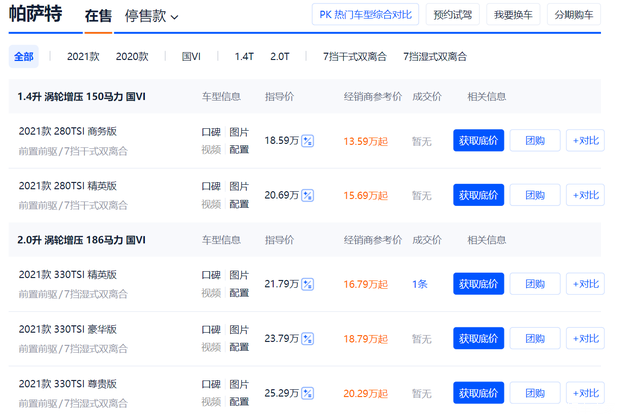Get lowest price for 280TSI 商务版
Viewport: 620px width, 419px height.
(478, 140)
